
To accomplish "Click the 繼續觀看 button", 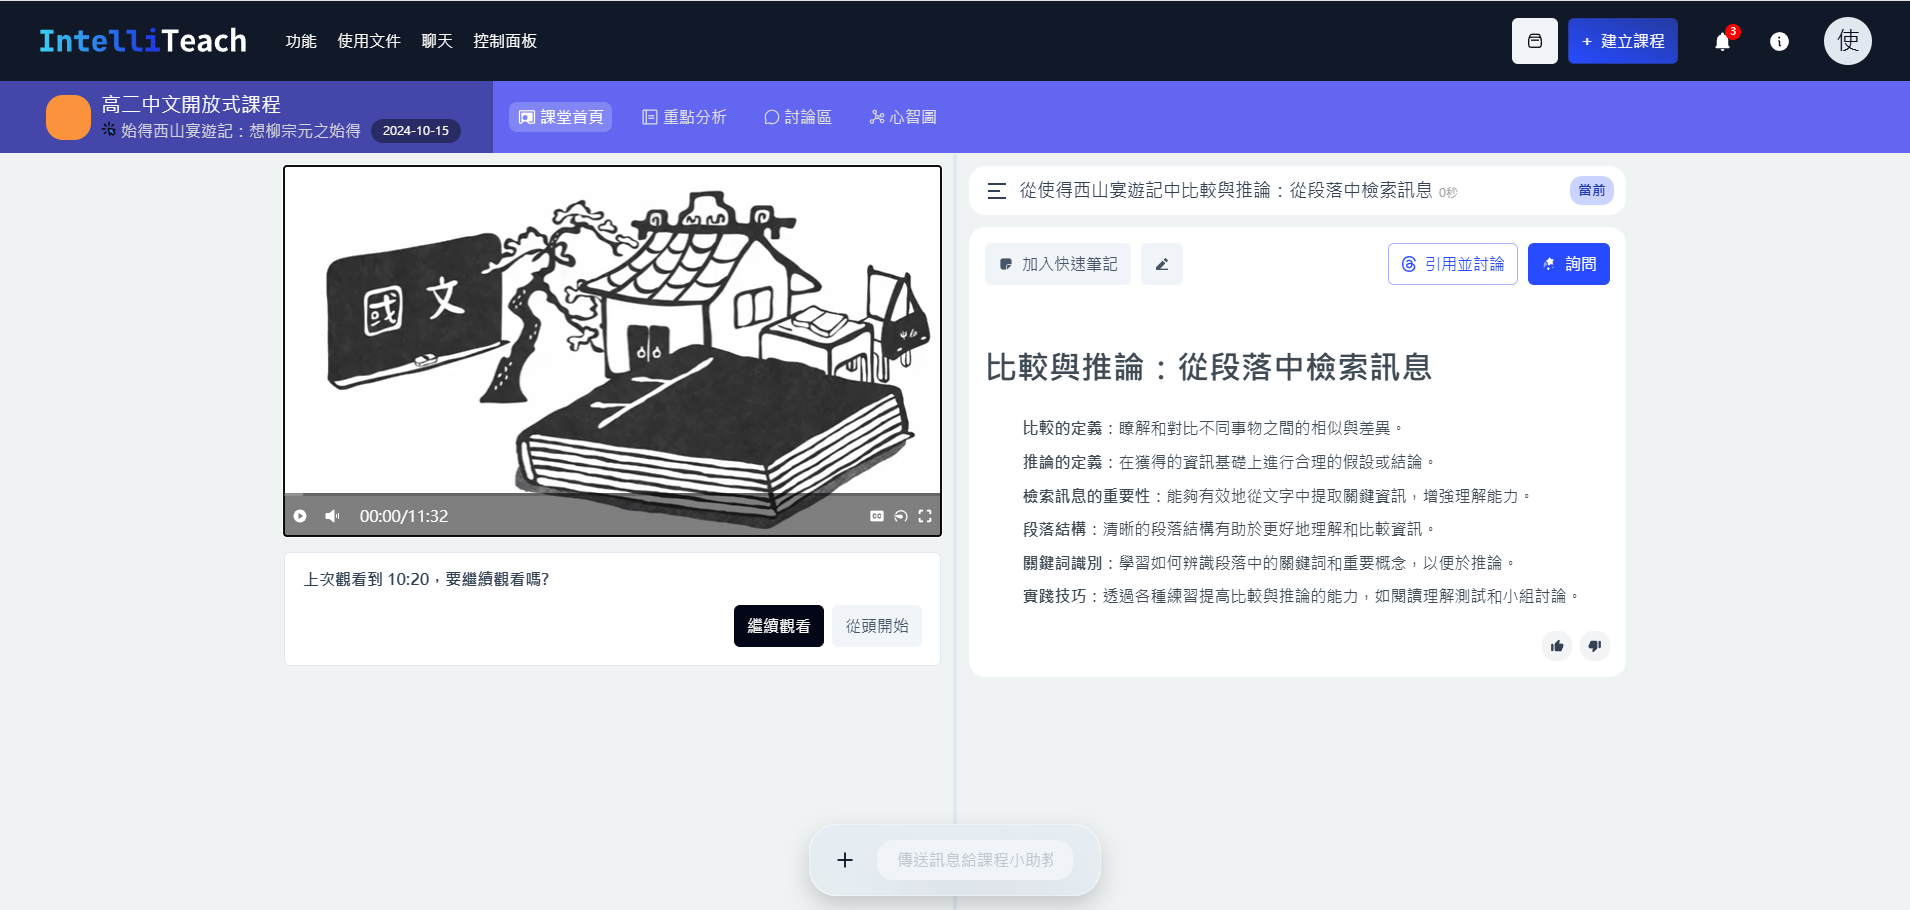I will pos(778,626).
